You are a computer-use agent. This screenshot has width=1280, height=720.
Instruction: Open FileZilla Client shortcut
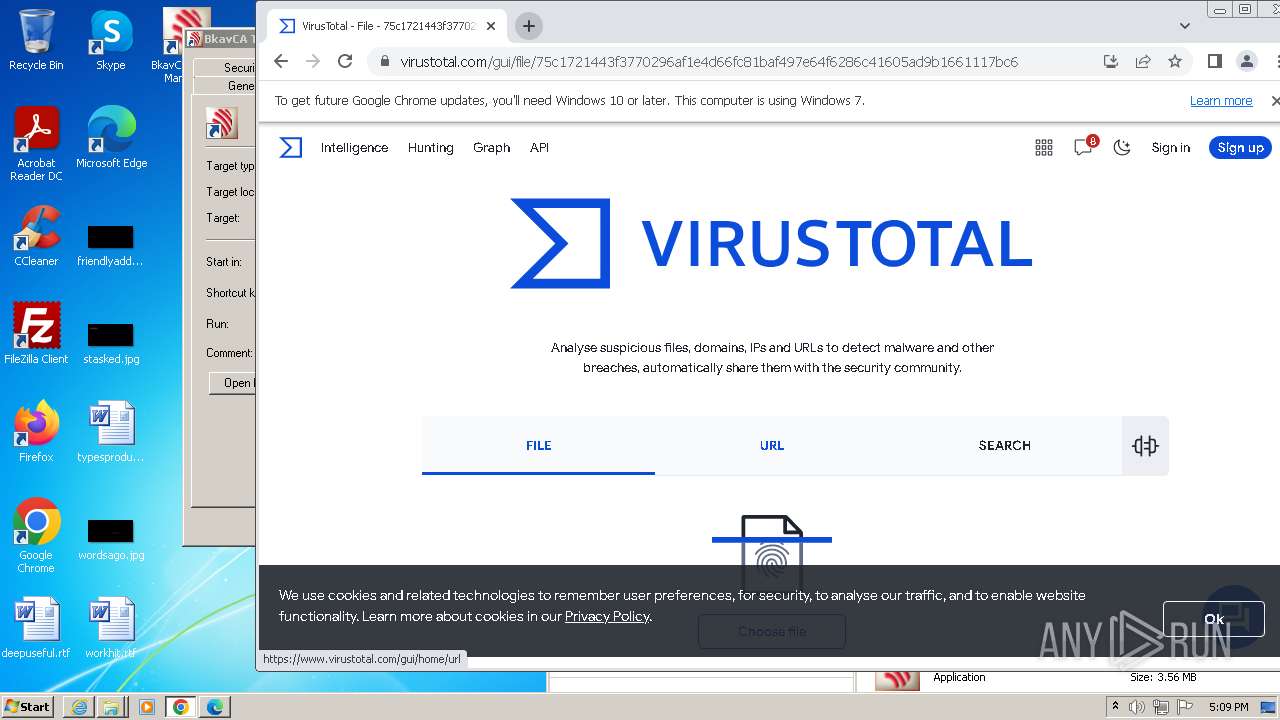tap(36, 334)
